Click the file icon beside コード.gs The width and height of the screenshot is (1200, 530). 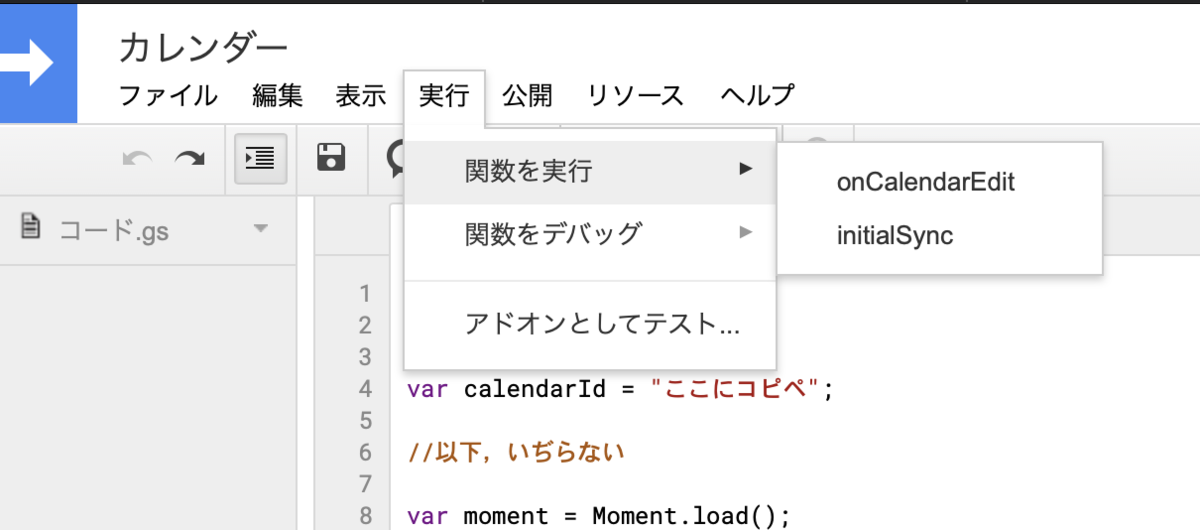32,228
